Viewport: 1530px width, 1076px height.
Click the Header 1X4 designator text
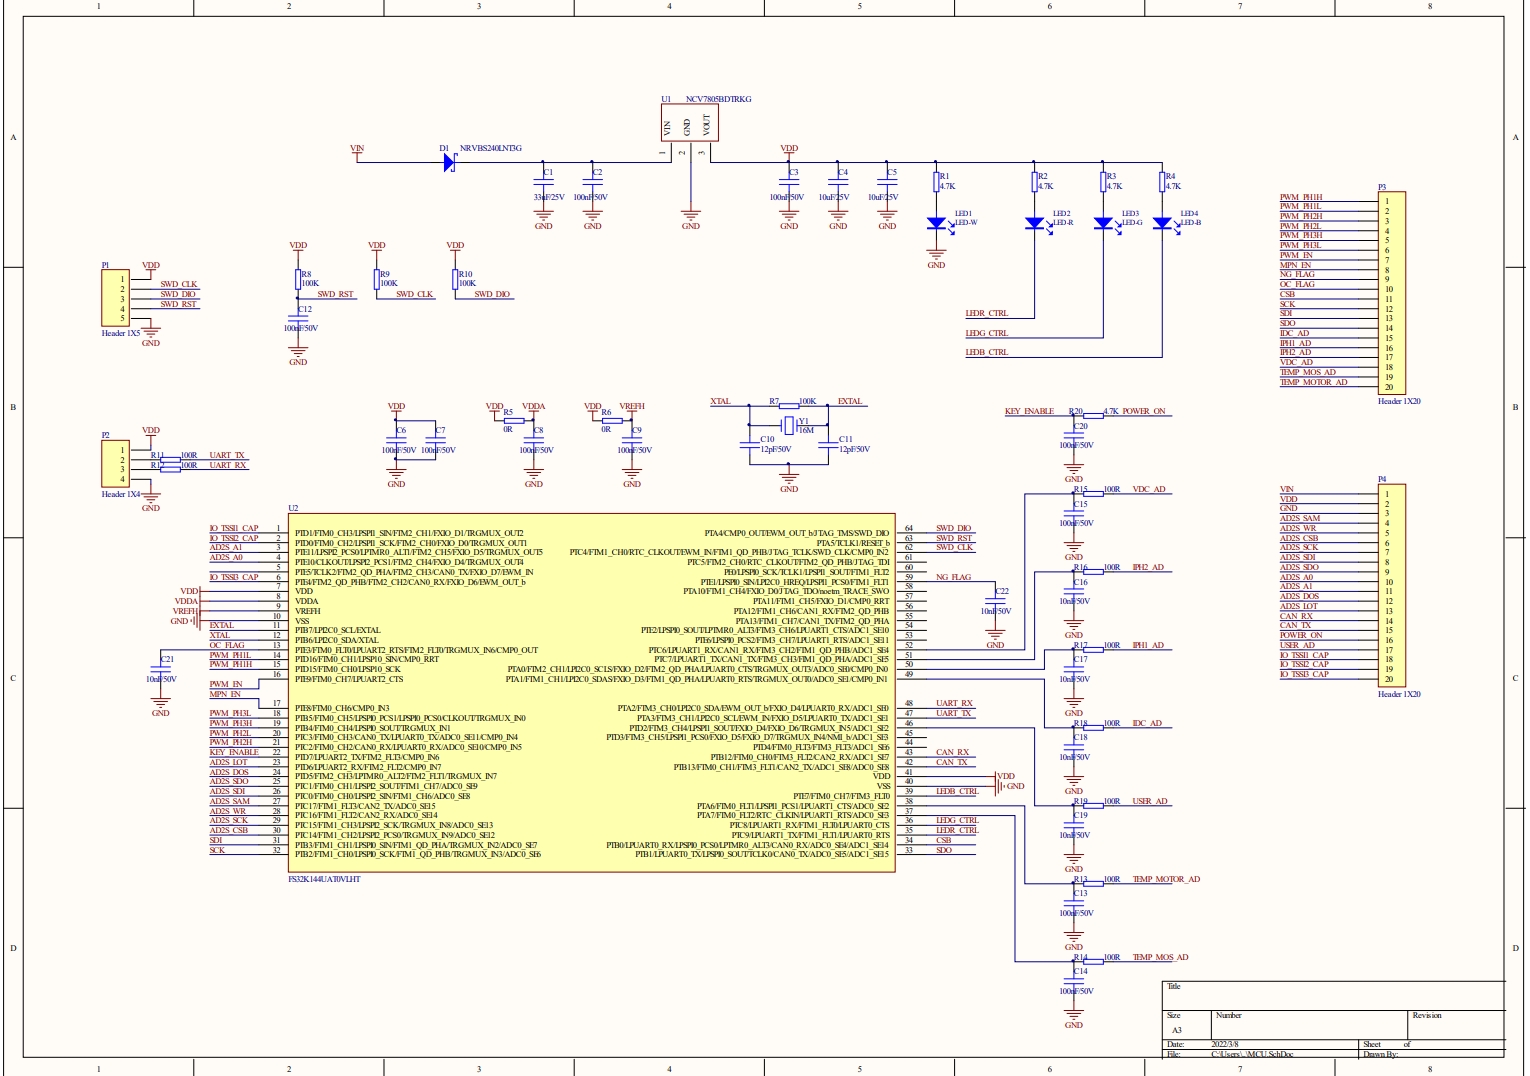[x=121, y=494]
